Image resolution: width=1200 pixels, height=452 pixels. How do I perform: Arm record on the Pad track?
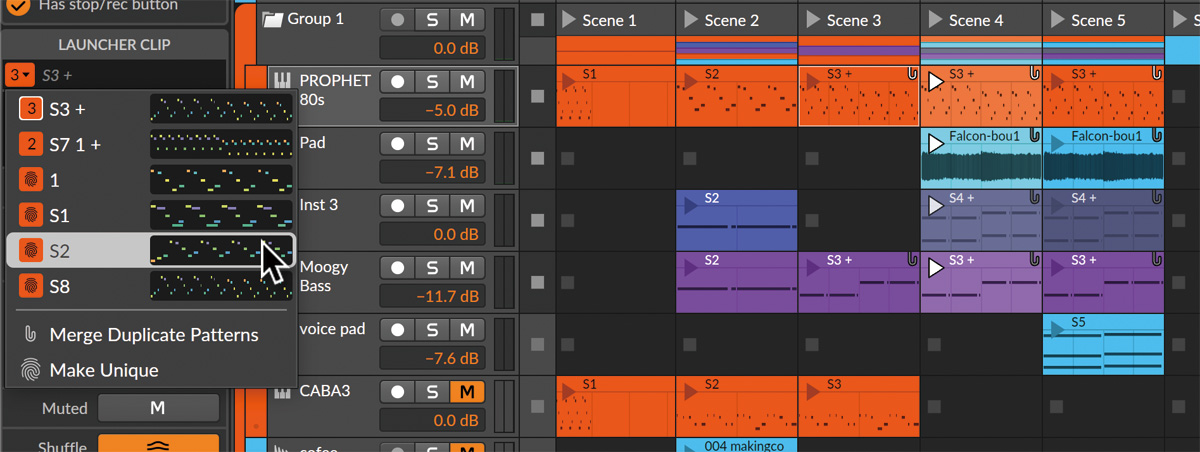397,144
